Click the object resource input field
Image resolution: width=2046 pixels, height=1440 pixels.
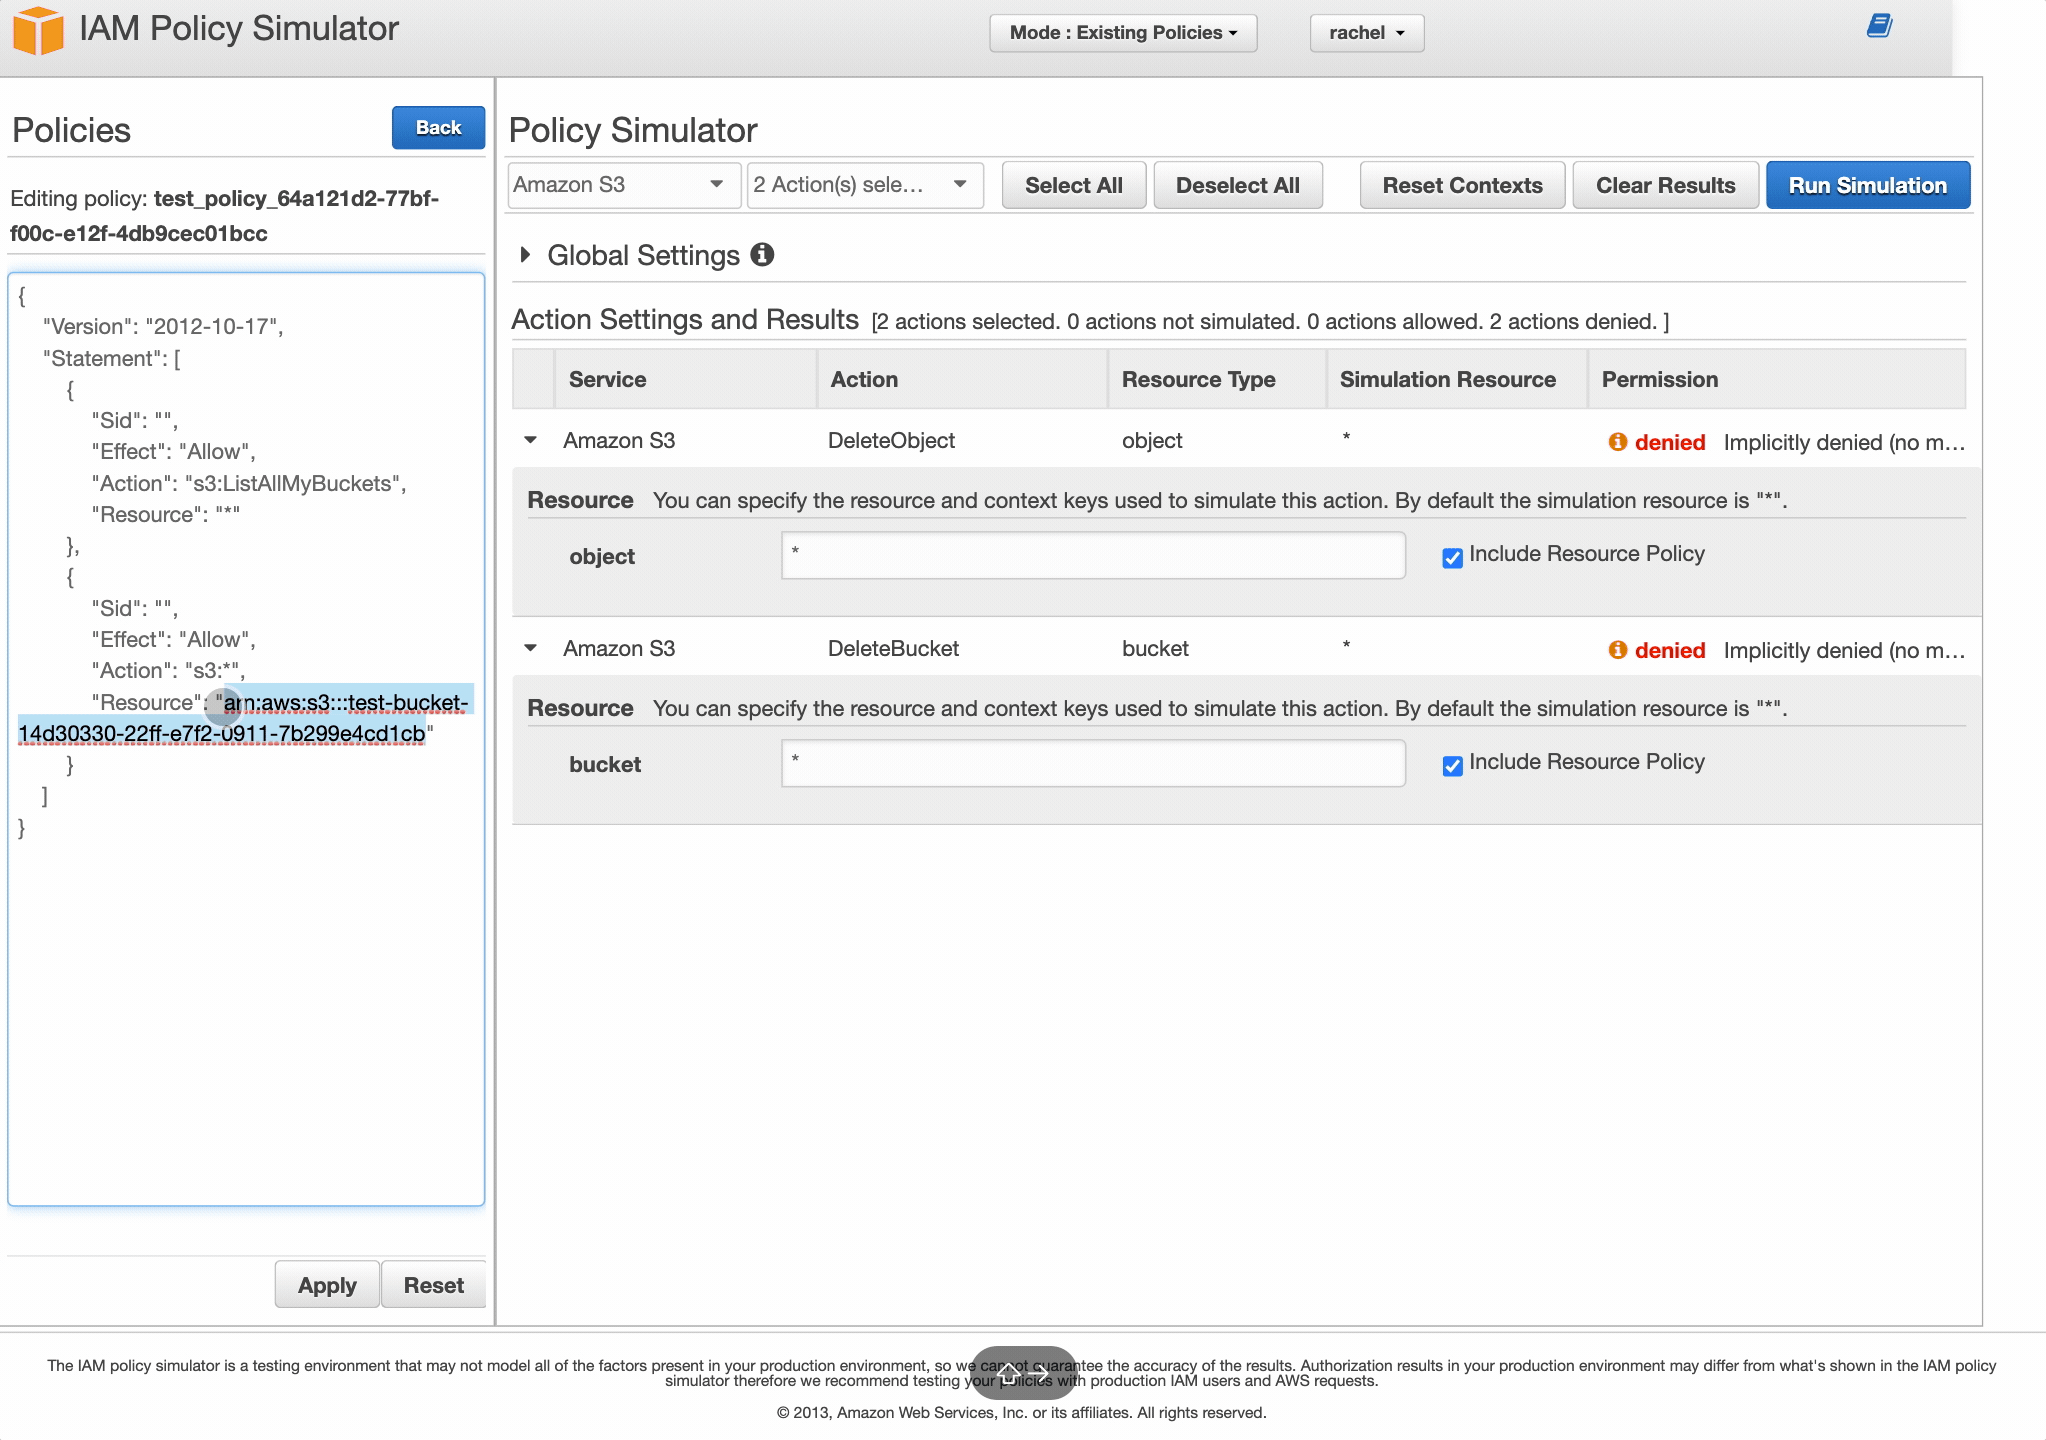pyautogui.click(x=1091, y=556)
